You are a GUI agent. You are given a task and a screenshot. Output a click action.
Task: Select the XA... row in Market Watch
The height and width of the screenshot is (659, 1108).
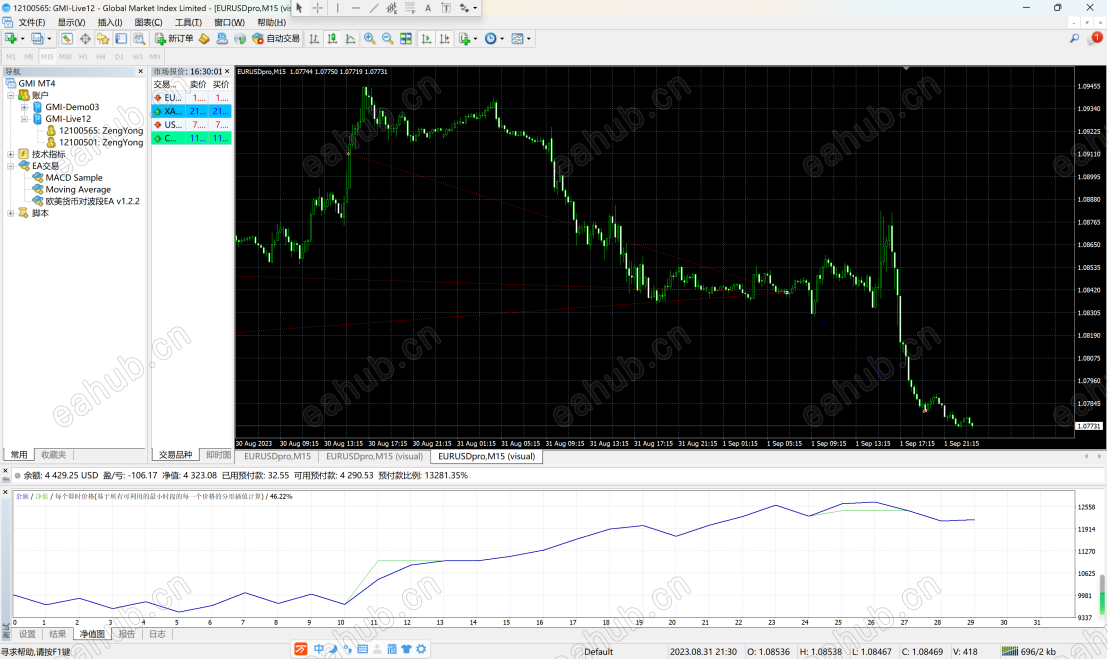191,112
